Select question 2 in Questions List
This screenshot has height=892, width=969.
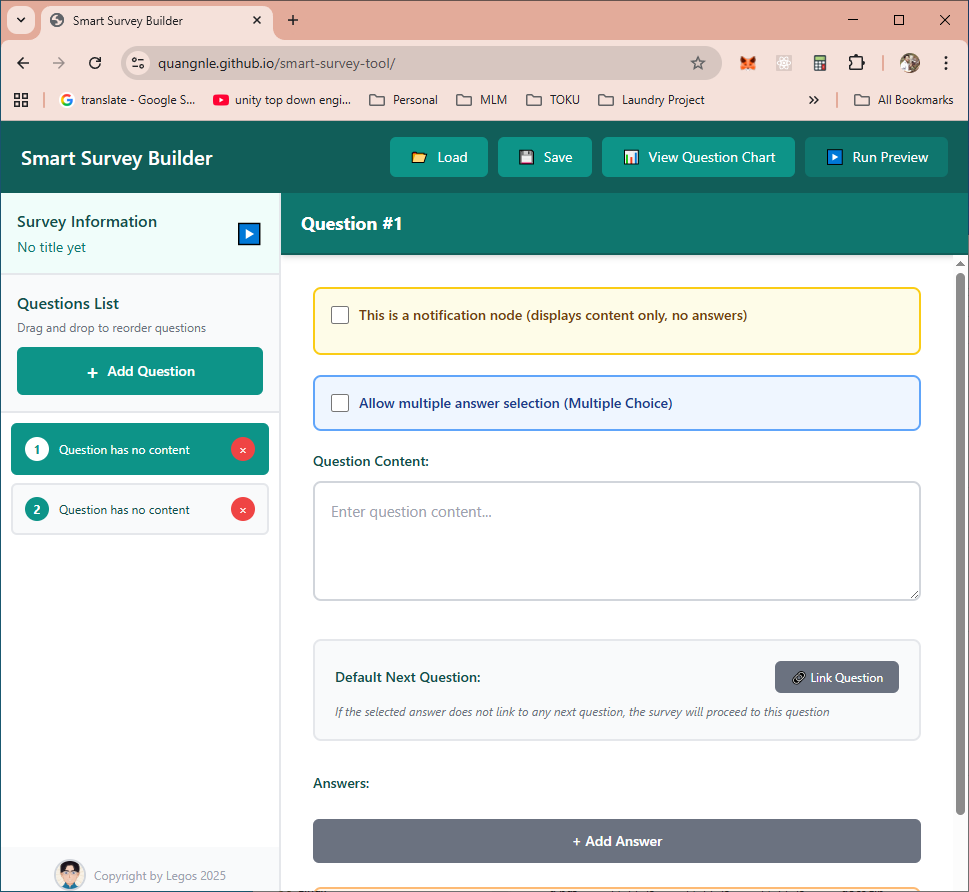click(x=125, y=510)
